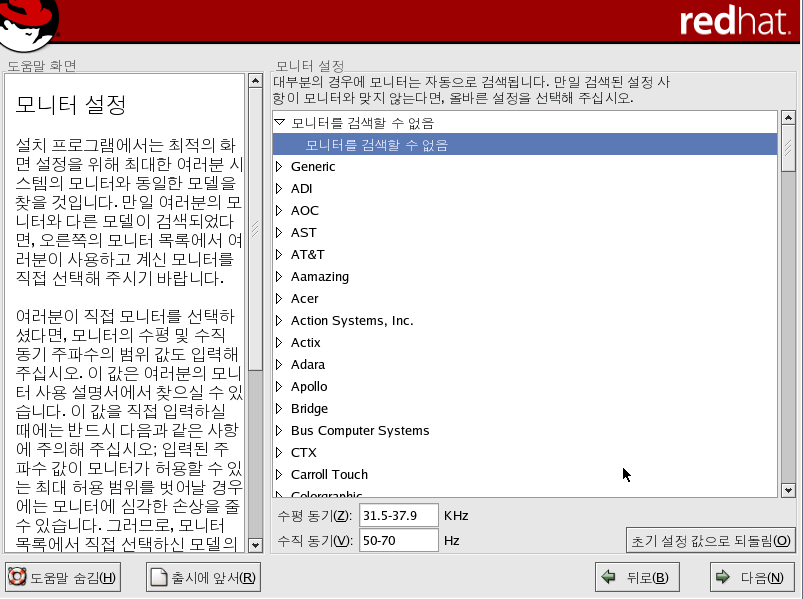Open release notes via 출시에 앞서 button
This screenshot has width=803, height=599.
[x=203, y=577]
